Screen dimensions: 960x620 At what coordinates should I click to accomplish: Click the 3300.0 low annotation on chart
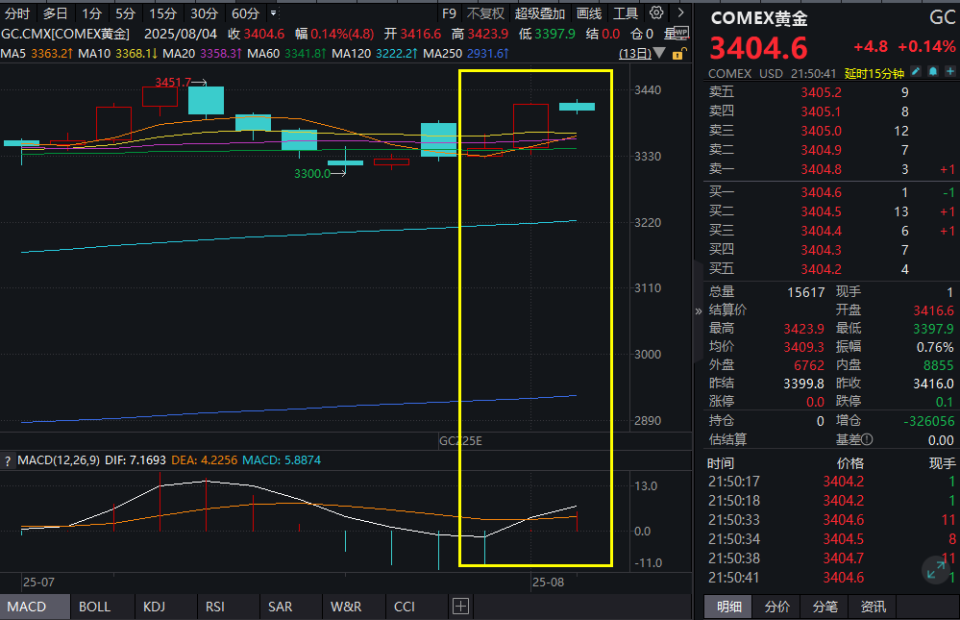coord(312,174)
